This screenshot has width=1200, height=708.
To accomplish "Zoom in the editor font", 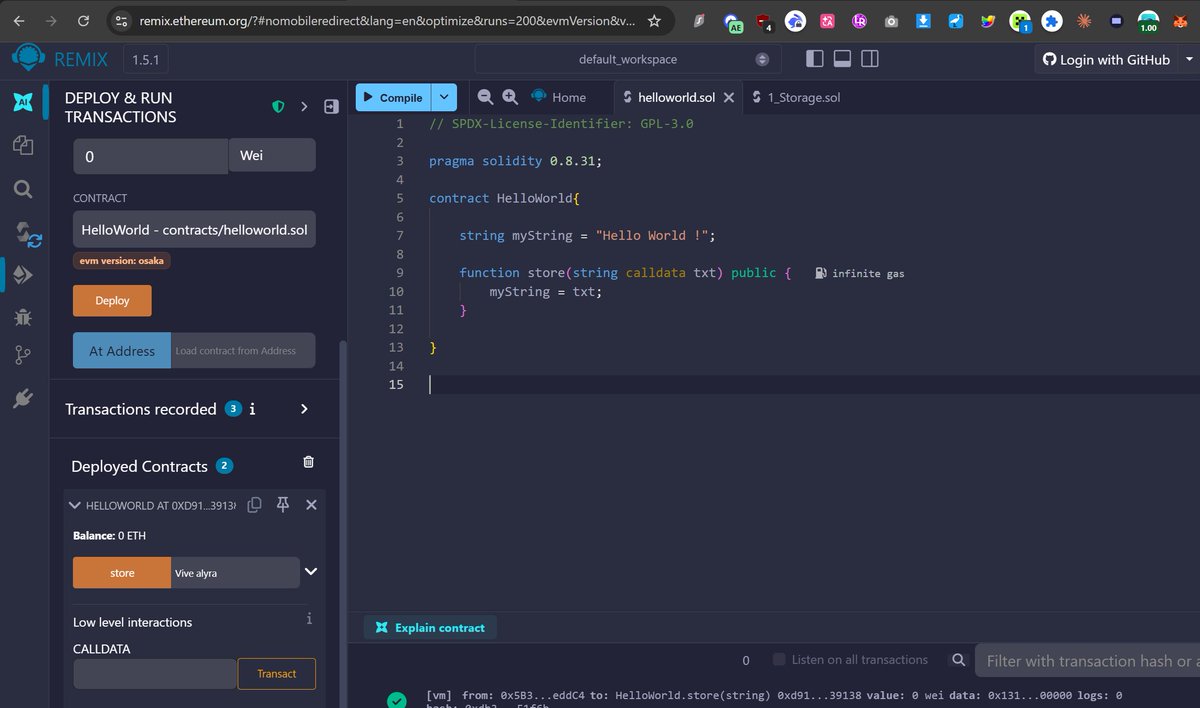I will coord(510,97).
